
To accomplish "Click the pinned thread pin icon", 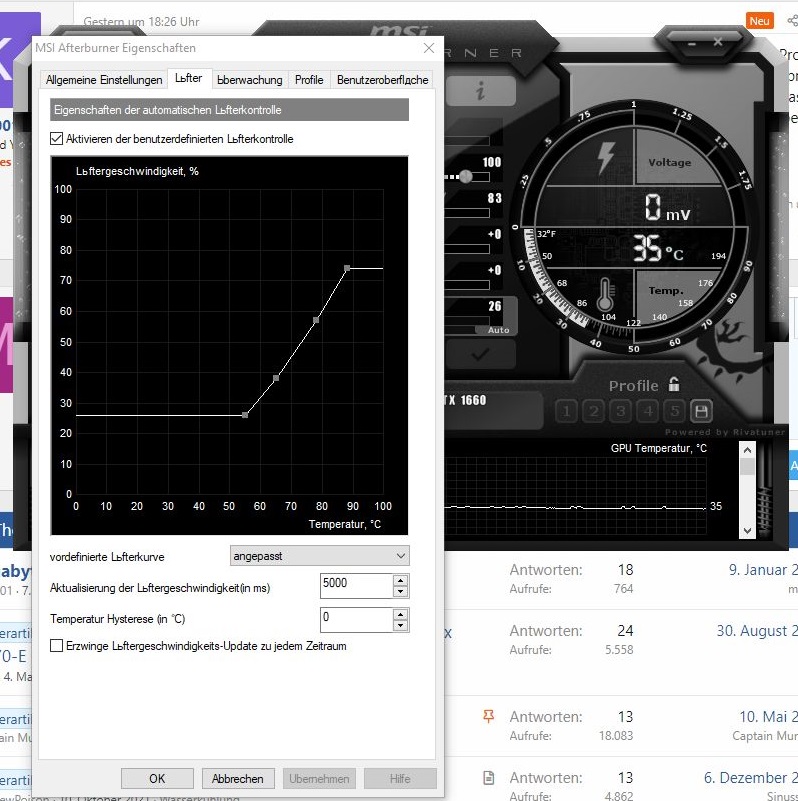I will coord(488,716).
